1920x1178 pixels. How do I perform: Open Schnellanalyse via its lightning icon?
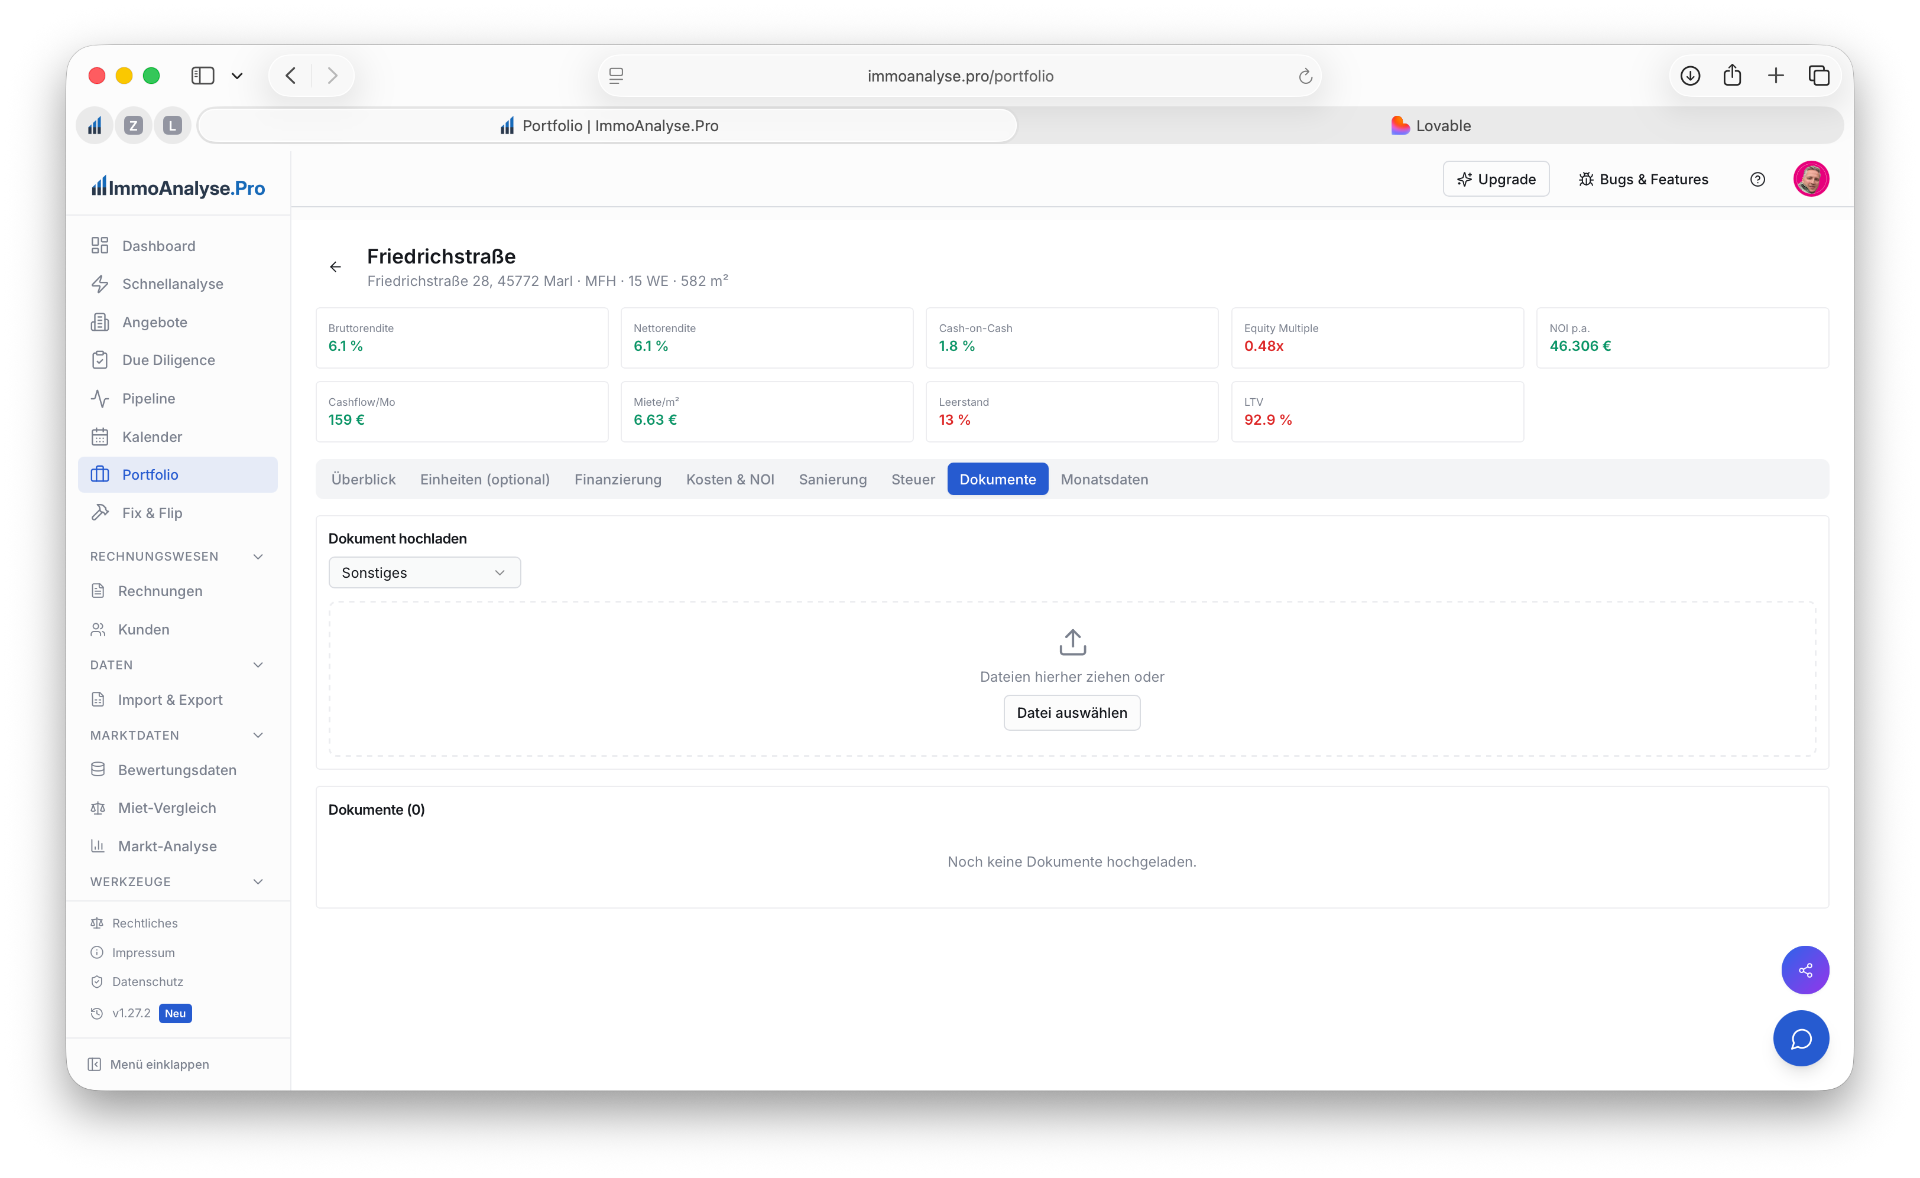(100, 284)
